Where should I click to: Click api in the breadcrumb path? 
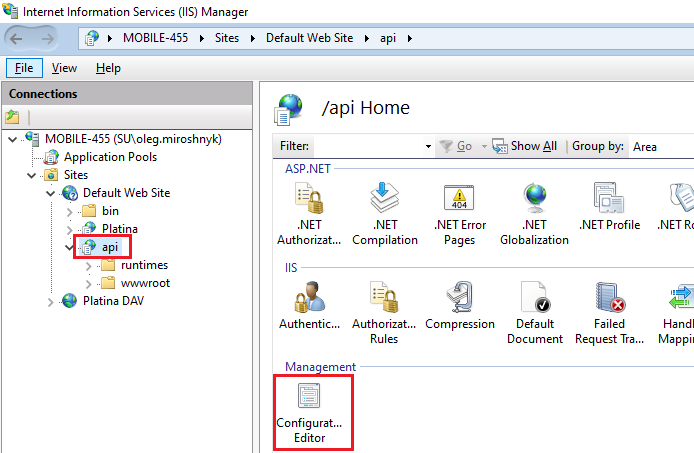point(388,39)
